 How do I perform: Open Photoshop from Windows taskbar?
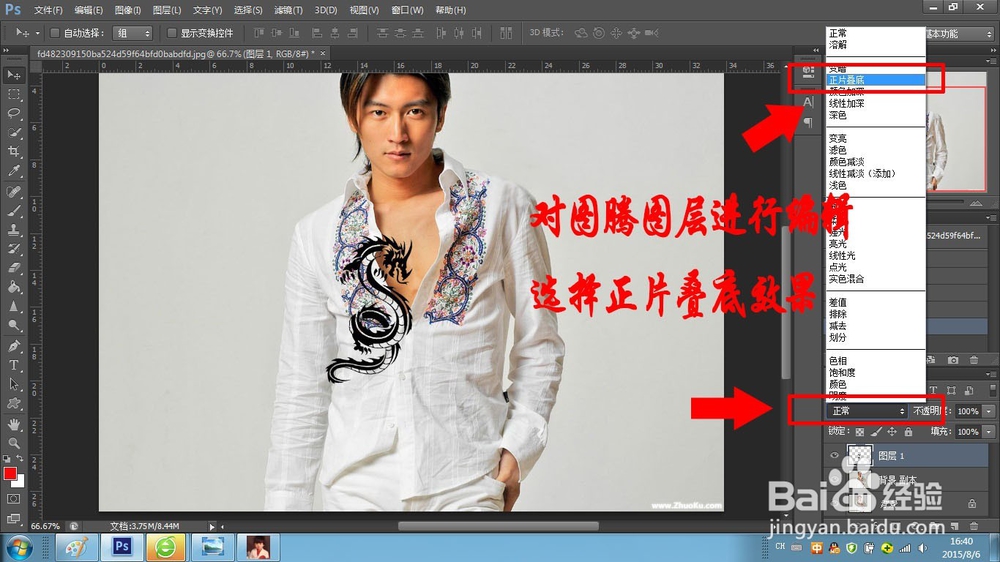click(x=122, y=547)
